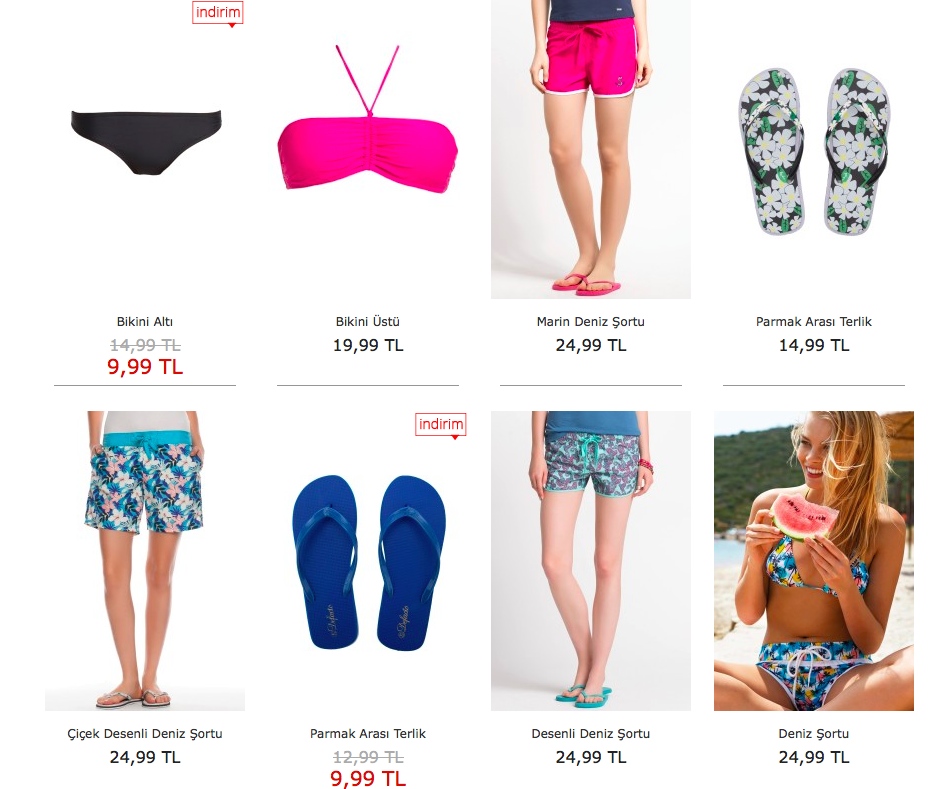Image resolution: width=944 pixels, height=789 pixels.
Task: Open the watermelon beach model photo
Action: (814, 561)
